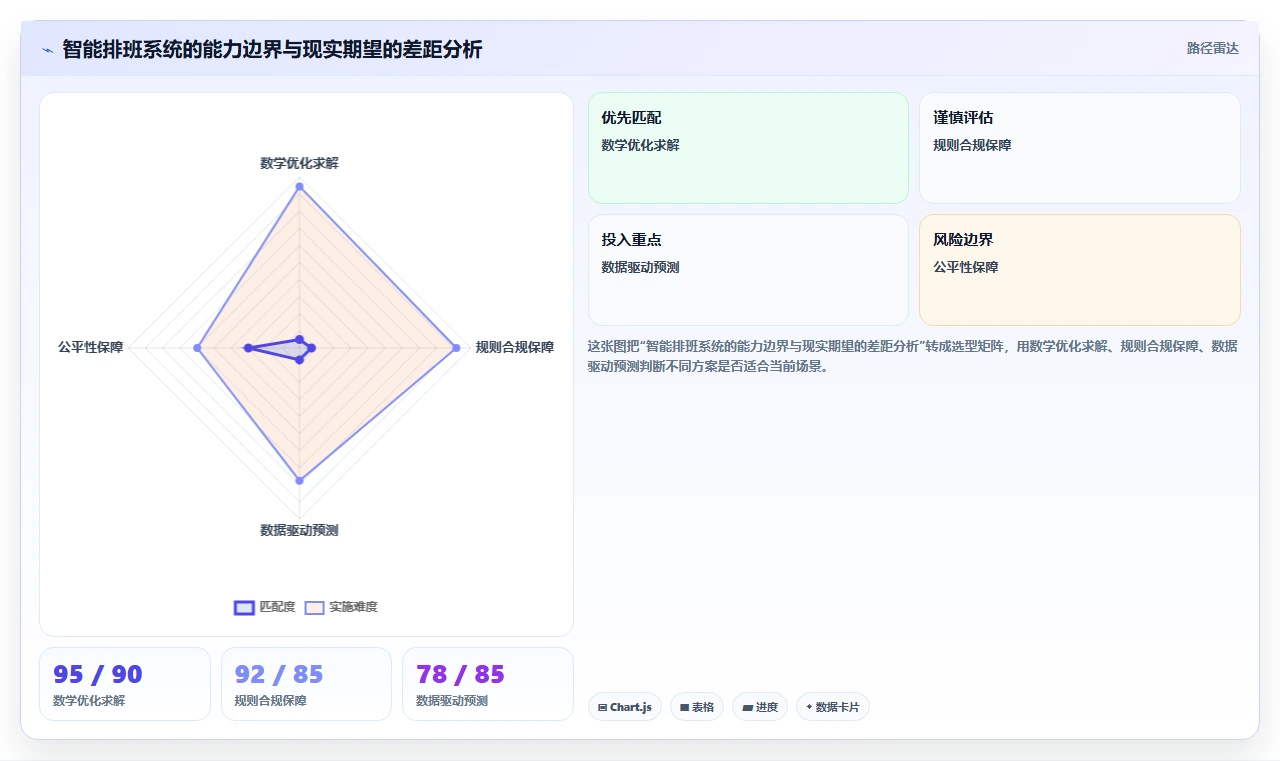Toggle the 实施难度 legend swatch

tap(315, 607)
